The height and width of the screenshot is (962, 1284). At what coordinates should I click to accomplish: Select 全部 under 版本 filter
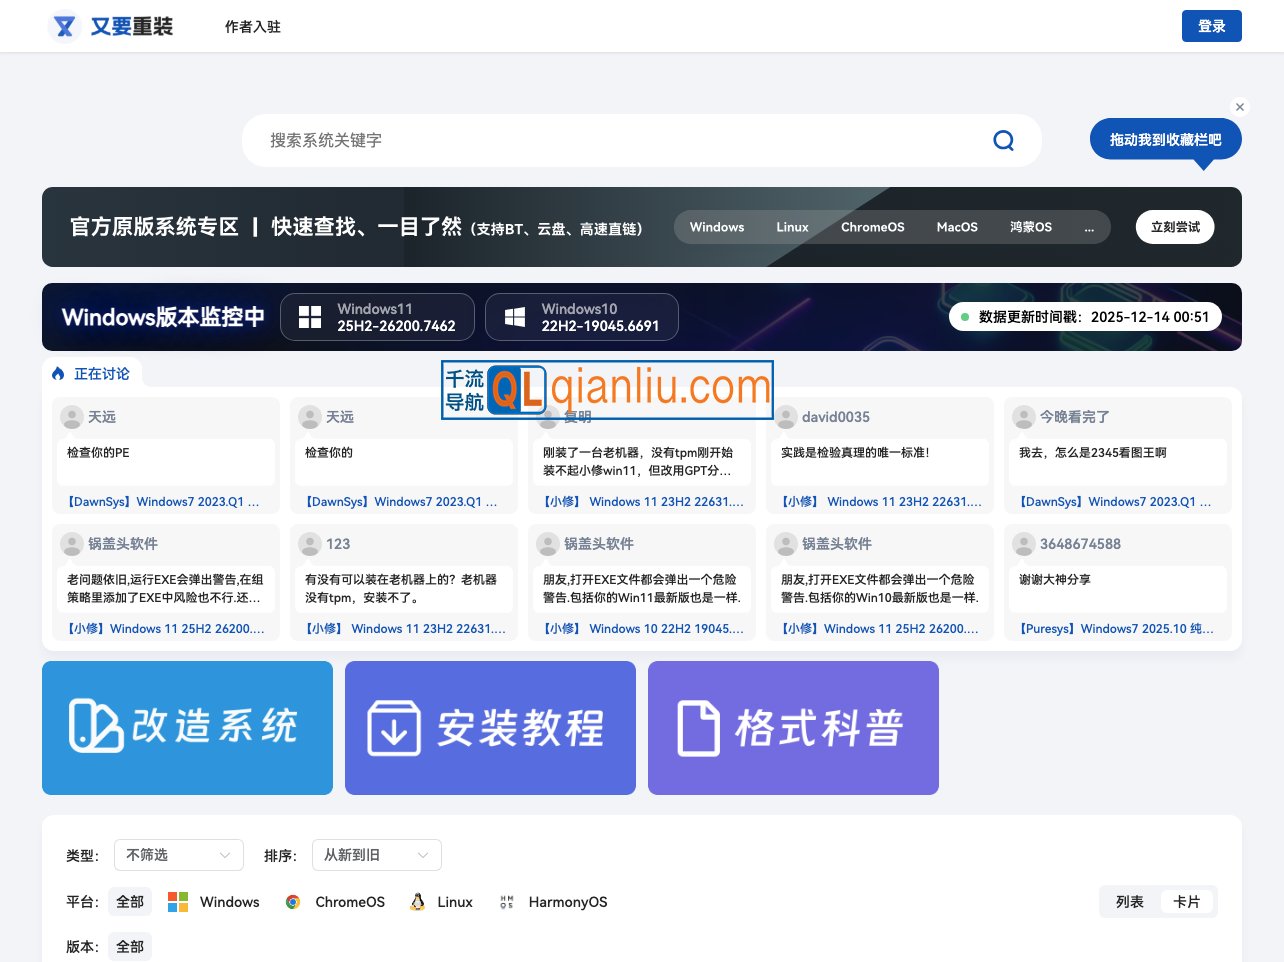130,946
